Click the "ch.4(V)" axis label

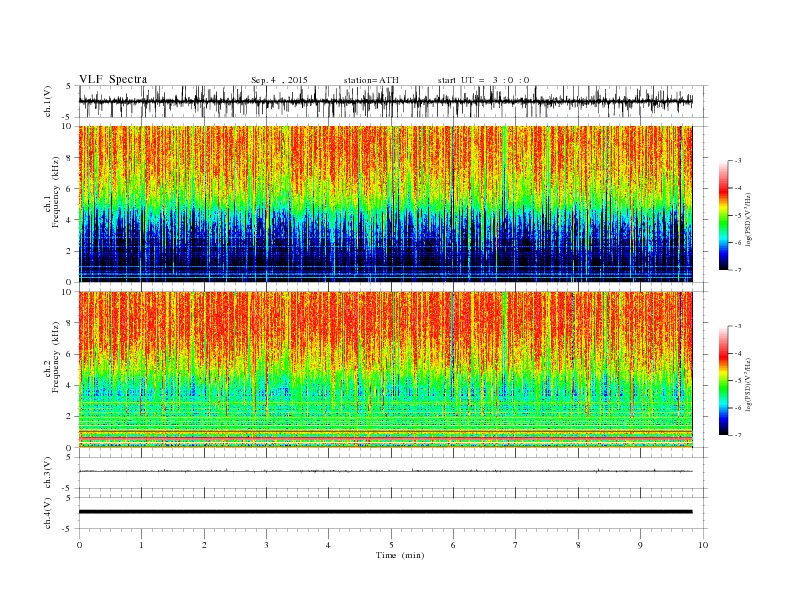coord(48,513)
